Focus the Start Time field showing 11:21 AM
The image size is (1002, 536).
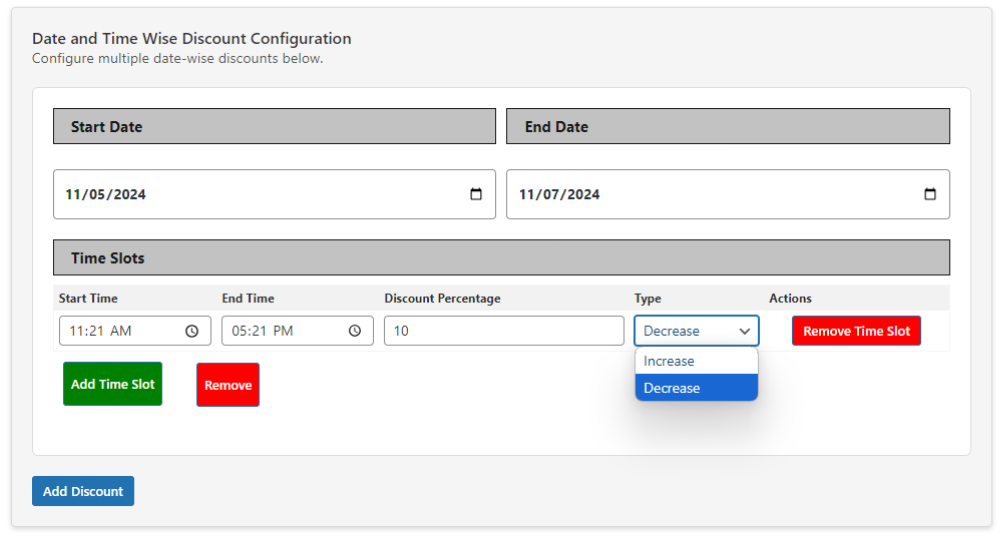(x=135, y=331)
